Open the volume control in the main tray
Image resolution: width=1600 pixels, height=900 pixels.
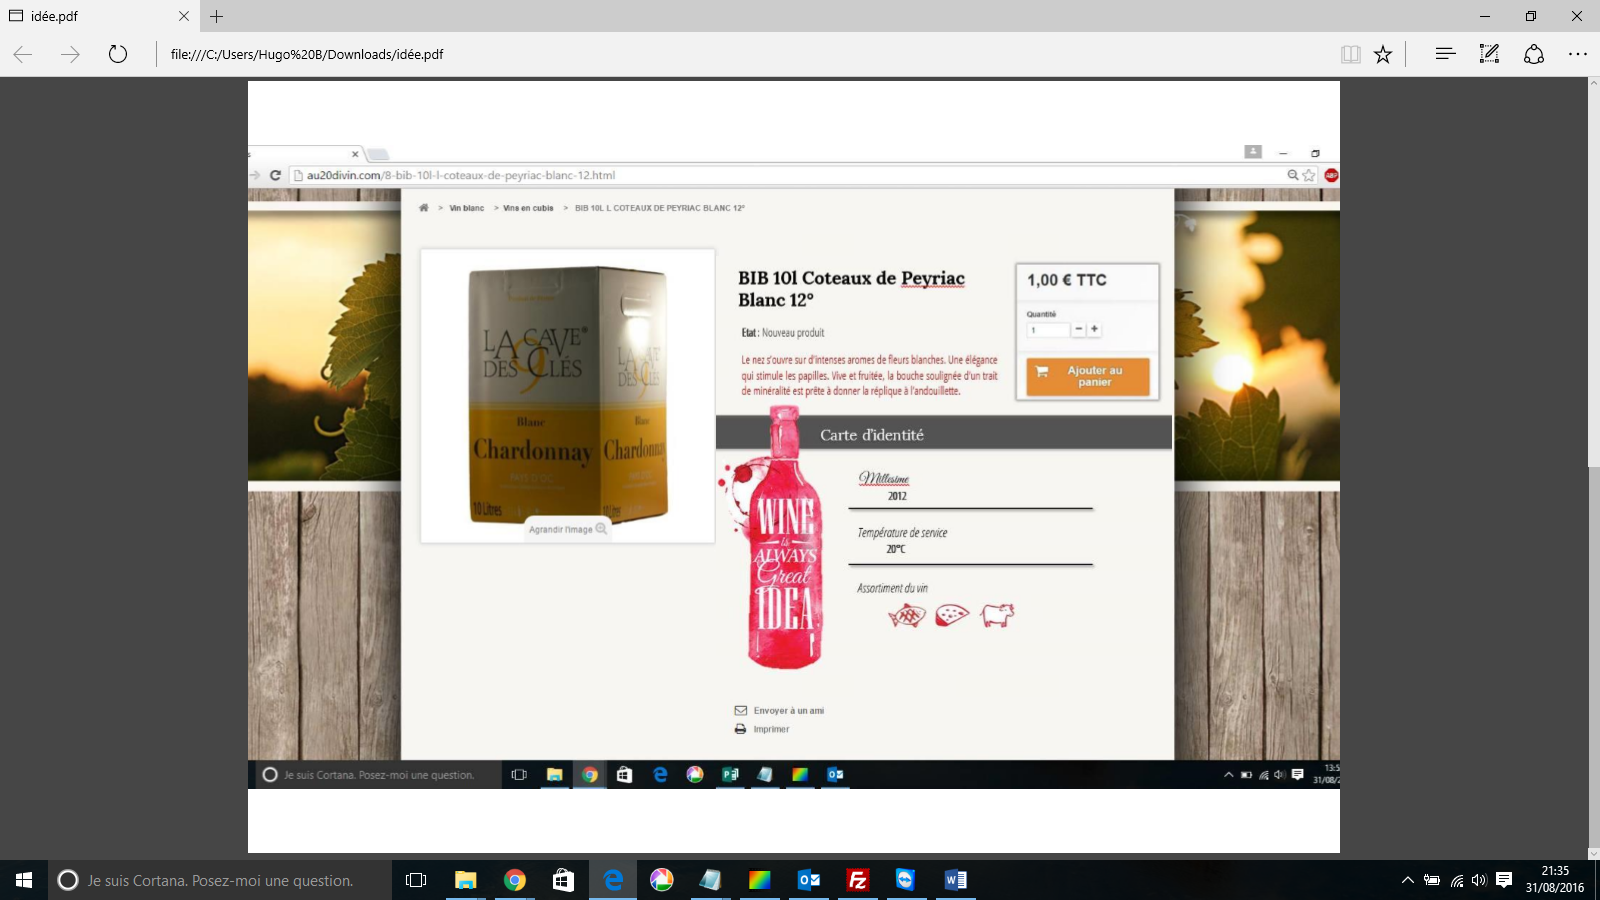pyautogui.click(x=1479, y=880)
